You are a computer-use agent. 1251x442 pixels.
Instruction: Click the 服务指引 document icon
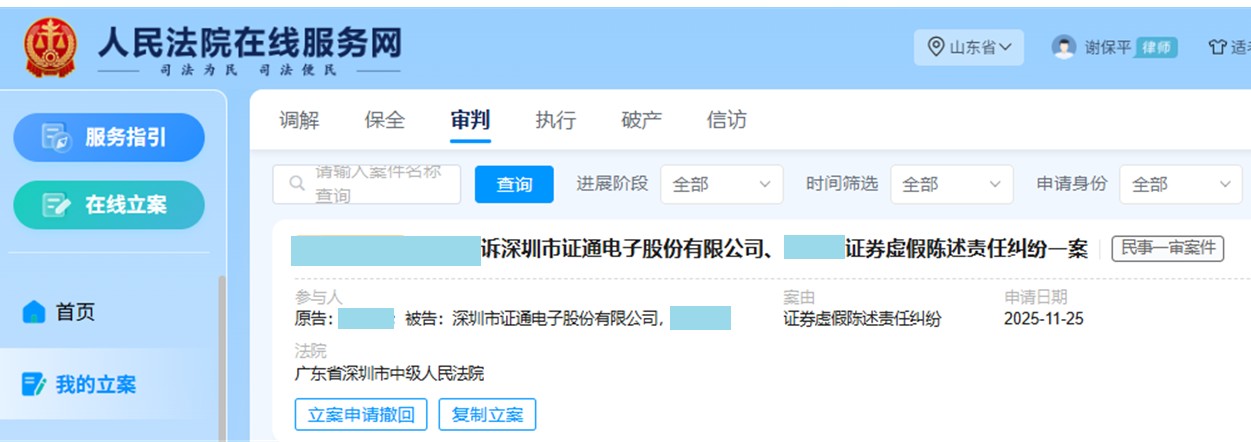coord(56,138)
